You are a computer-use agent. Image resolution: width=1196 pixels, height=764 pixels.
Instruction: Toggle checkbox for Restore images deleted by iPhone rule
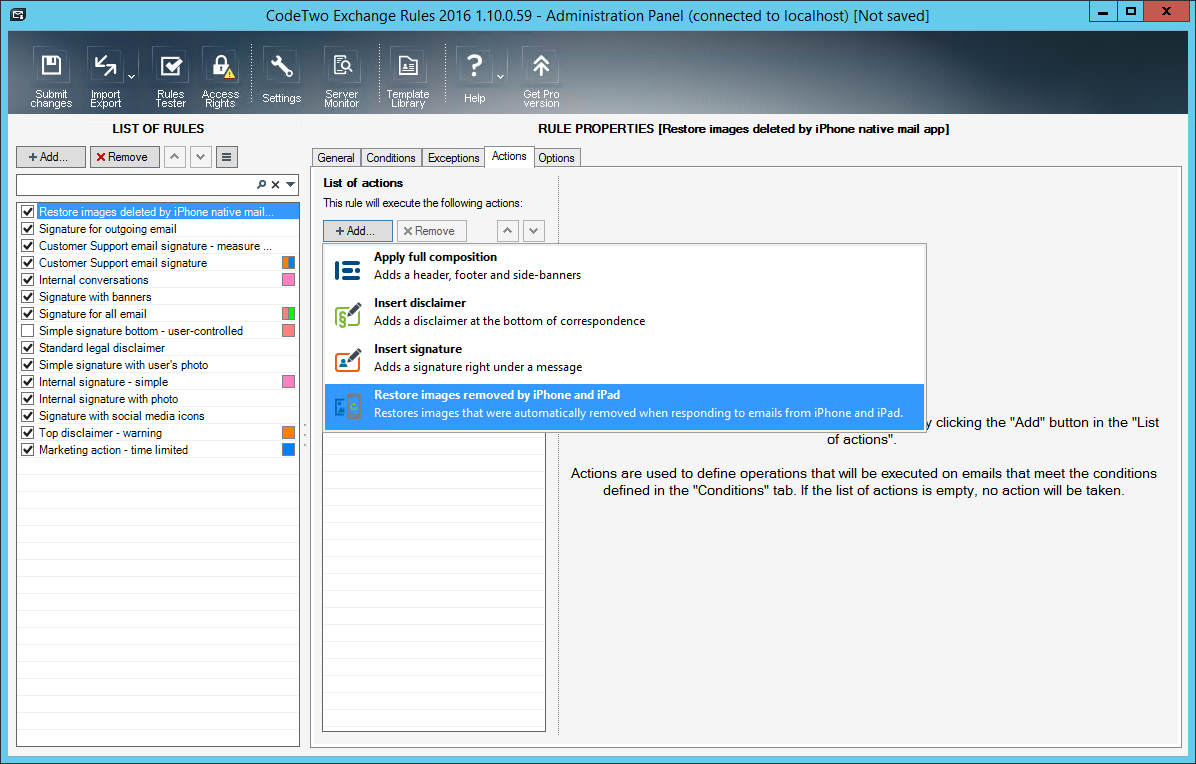pyautogui.click(x=27, y=212)
